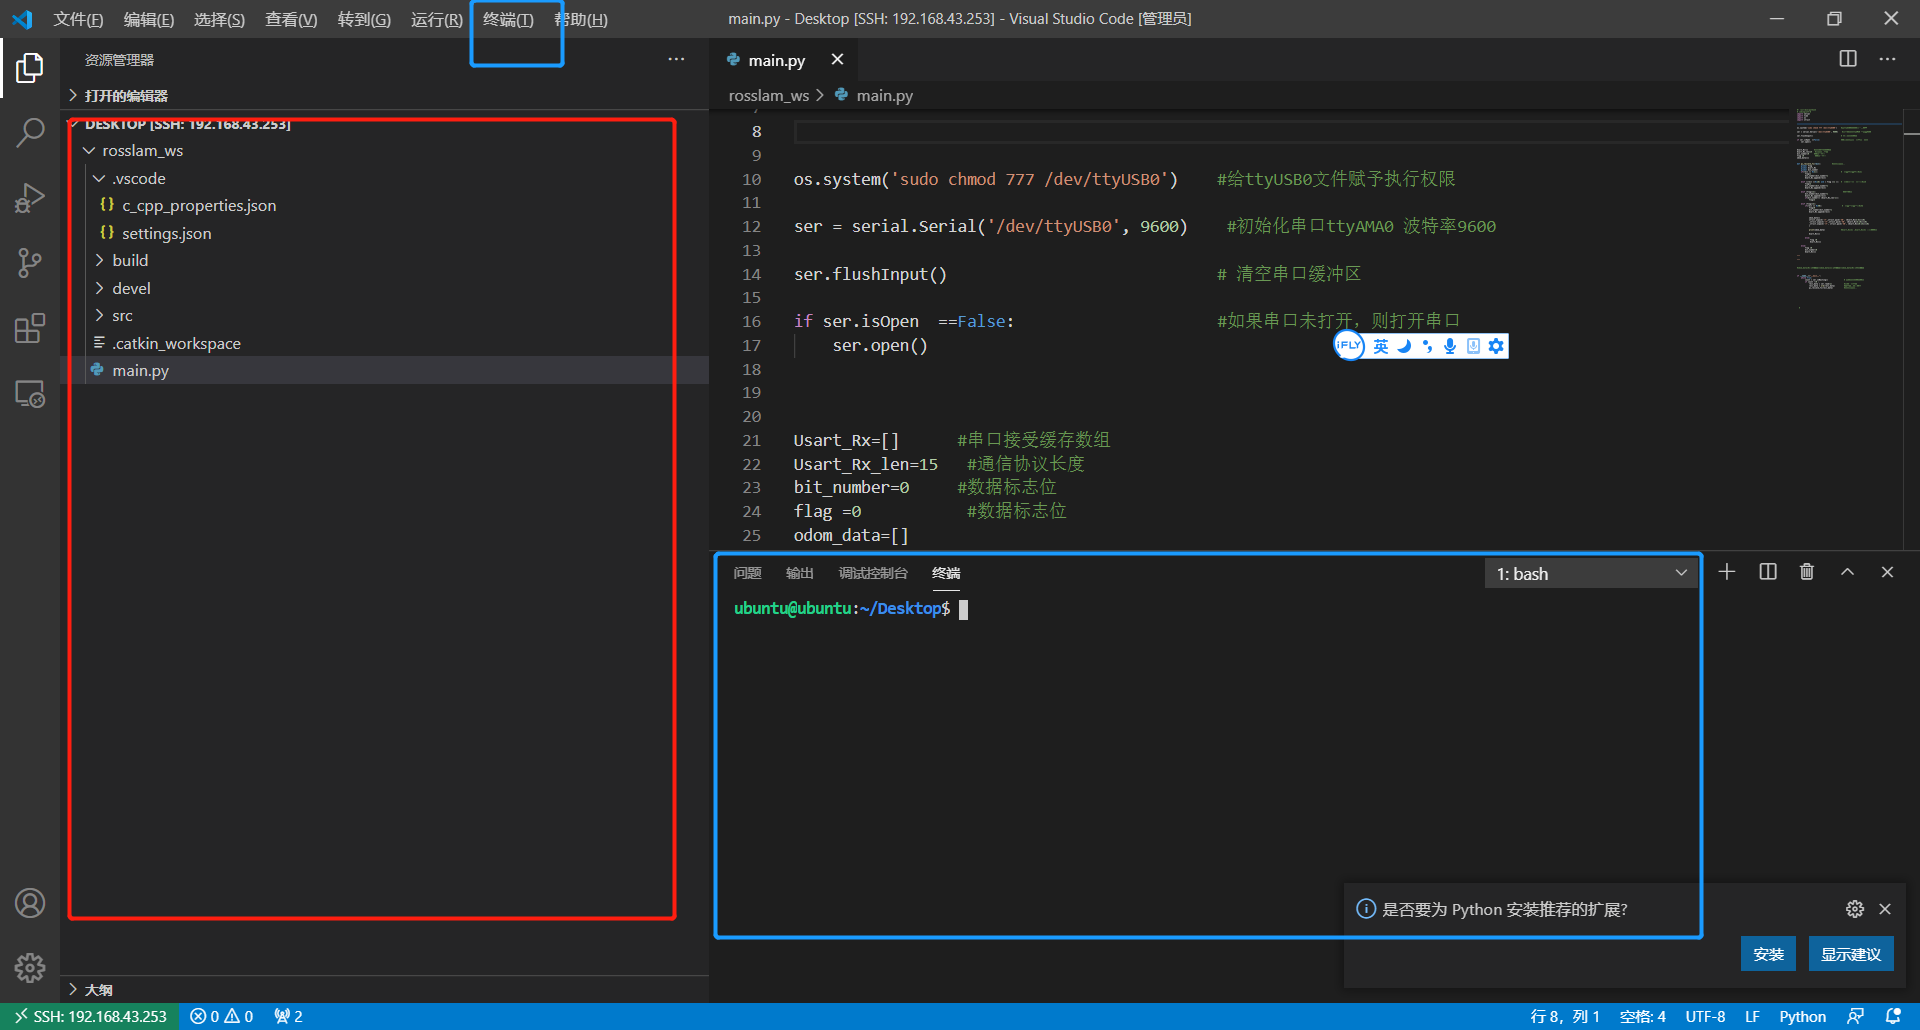
Task: Split the editor to the right
Action: coord(1848,59)
